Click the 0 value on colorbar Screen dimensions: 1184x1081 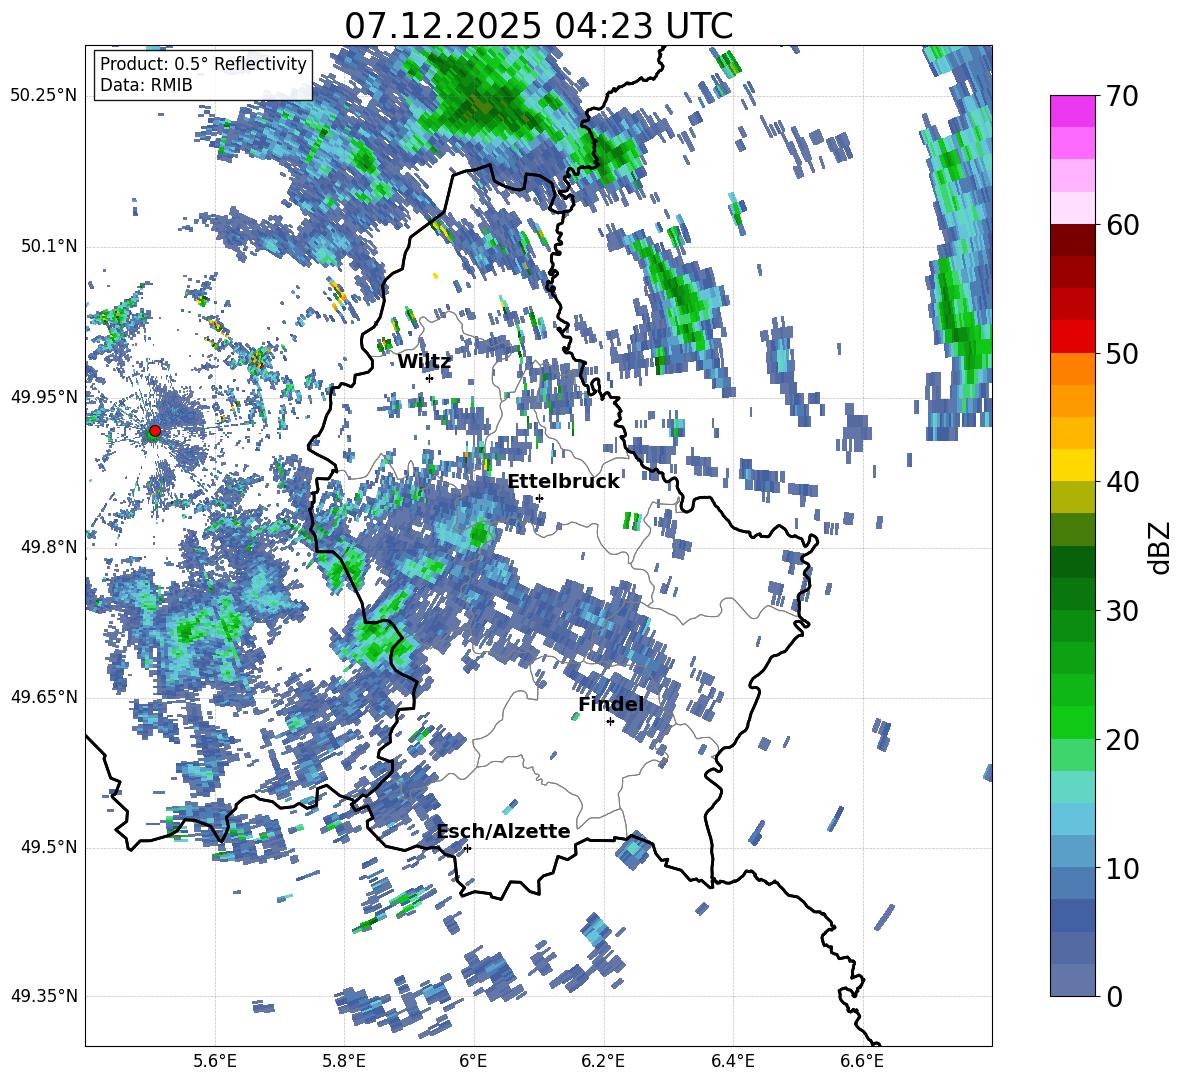[x=1114, y=997]
